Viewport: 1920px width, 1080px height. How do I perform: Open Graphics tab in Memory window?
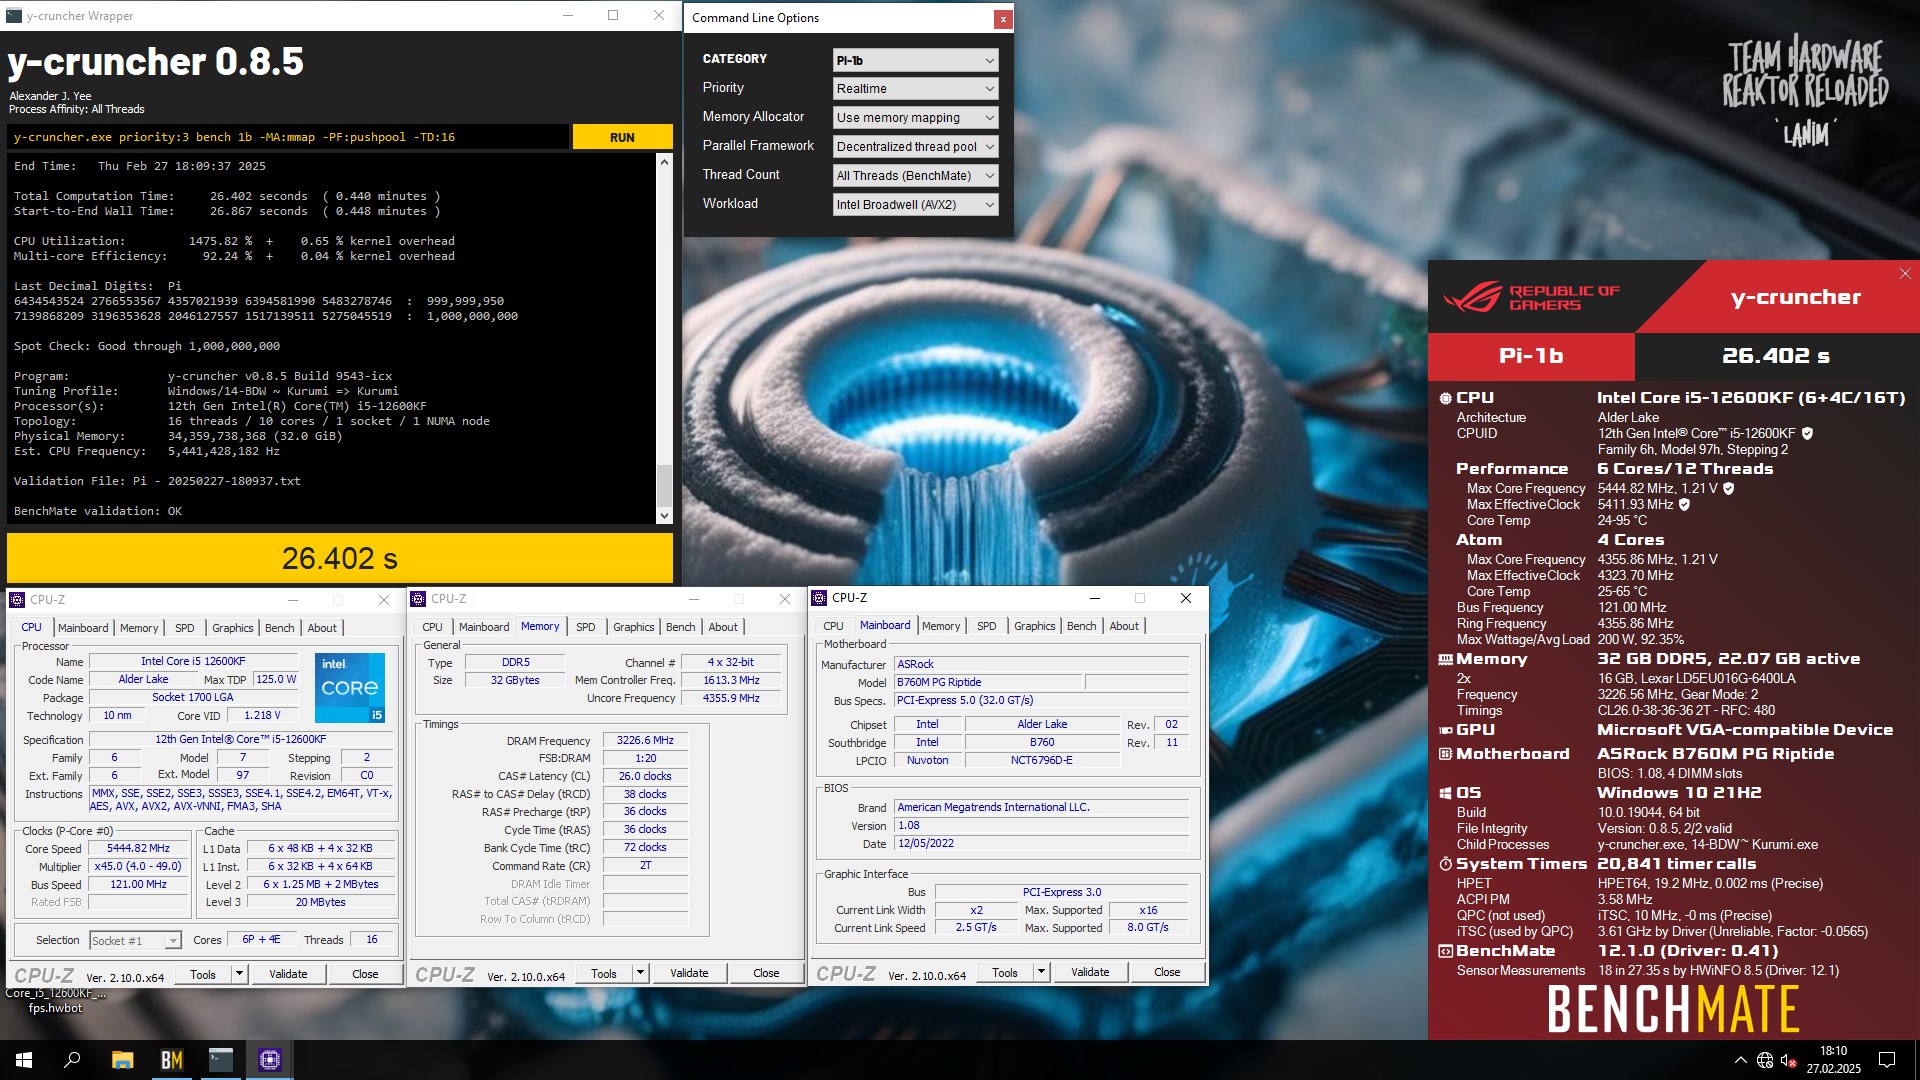point(634,627)
